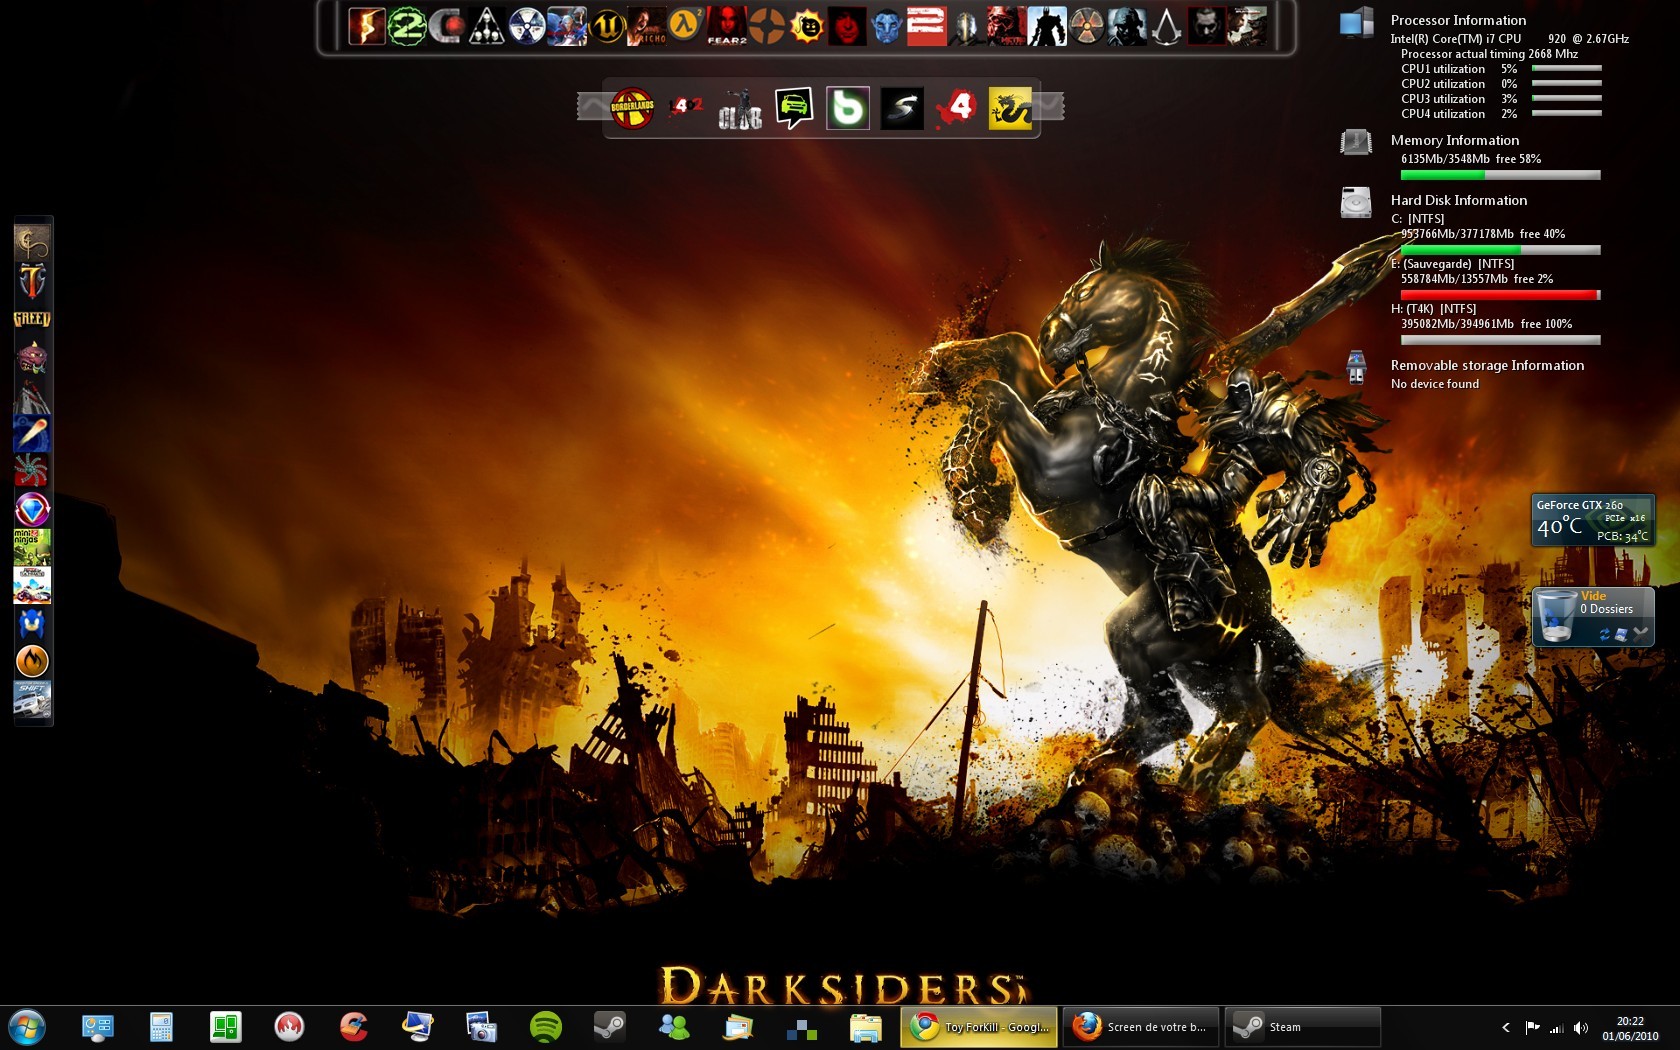
Task: Launch Torchlight from the left dock
Action: click(x=32, y=282)
